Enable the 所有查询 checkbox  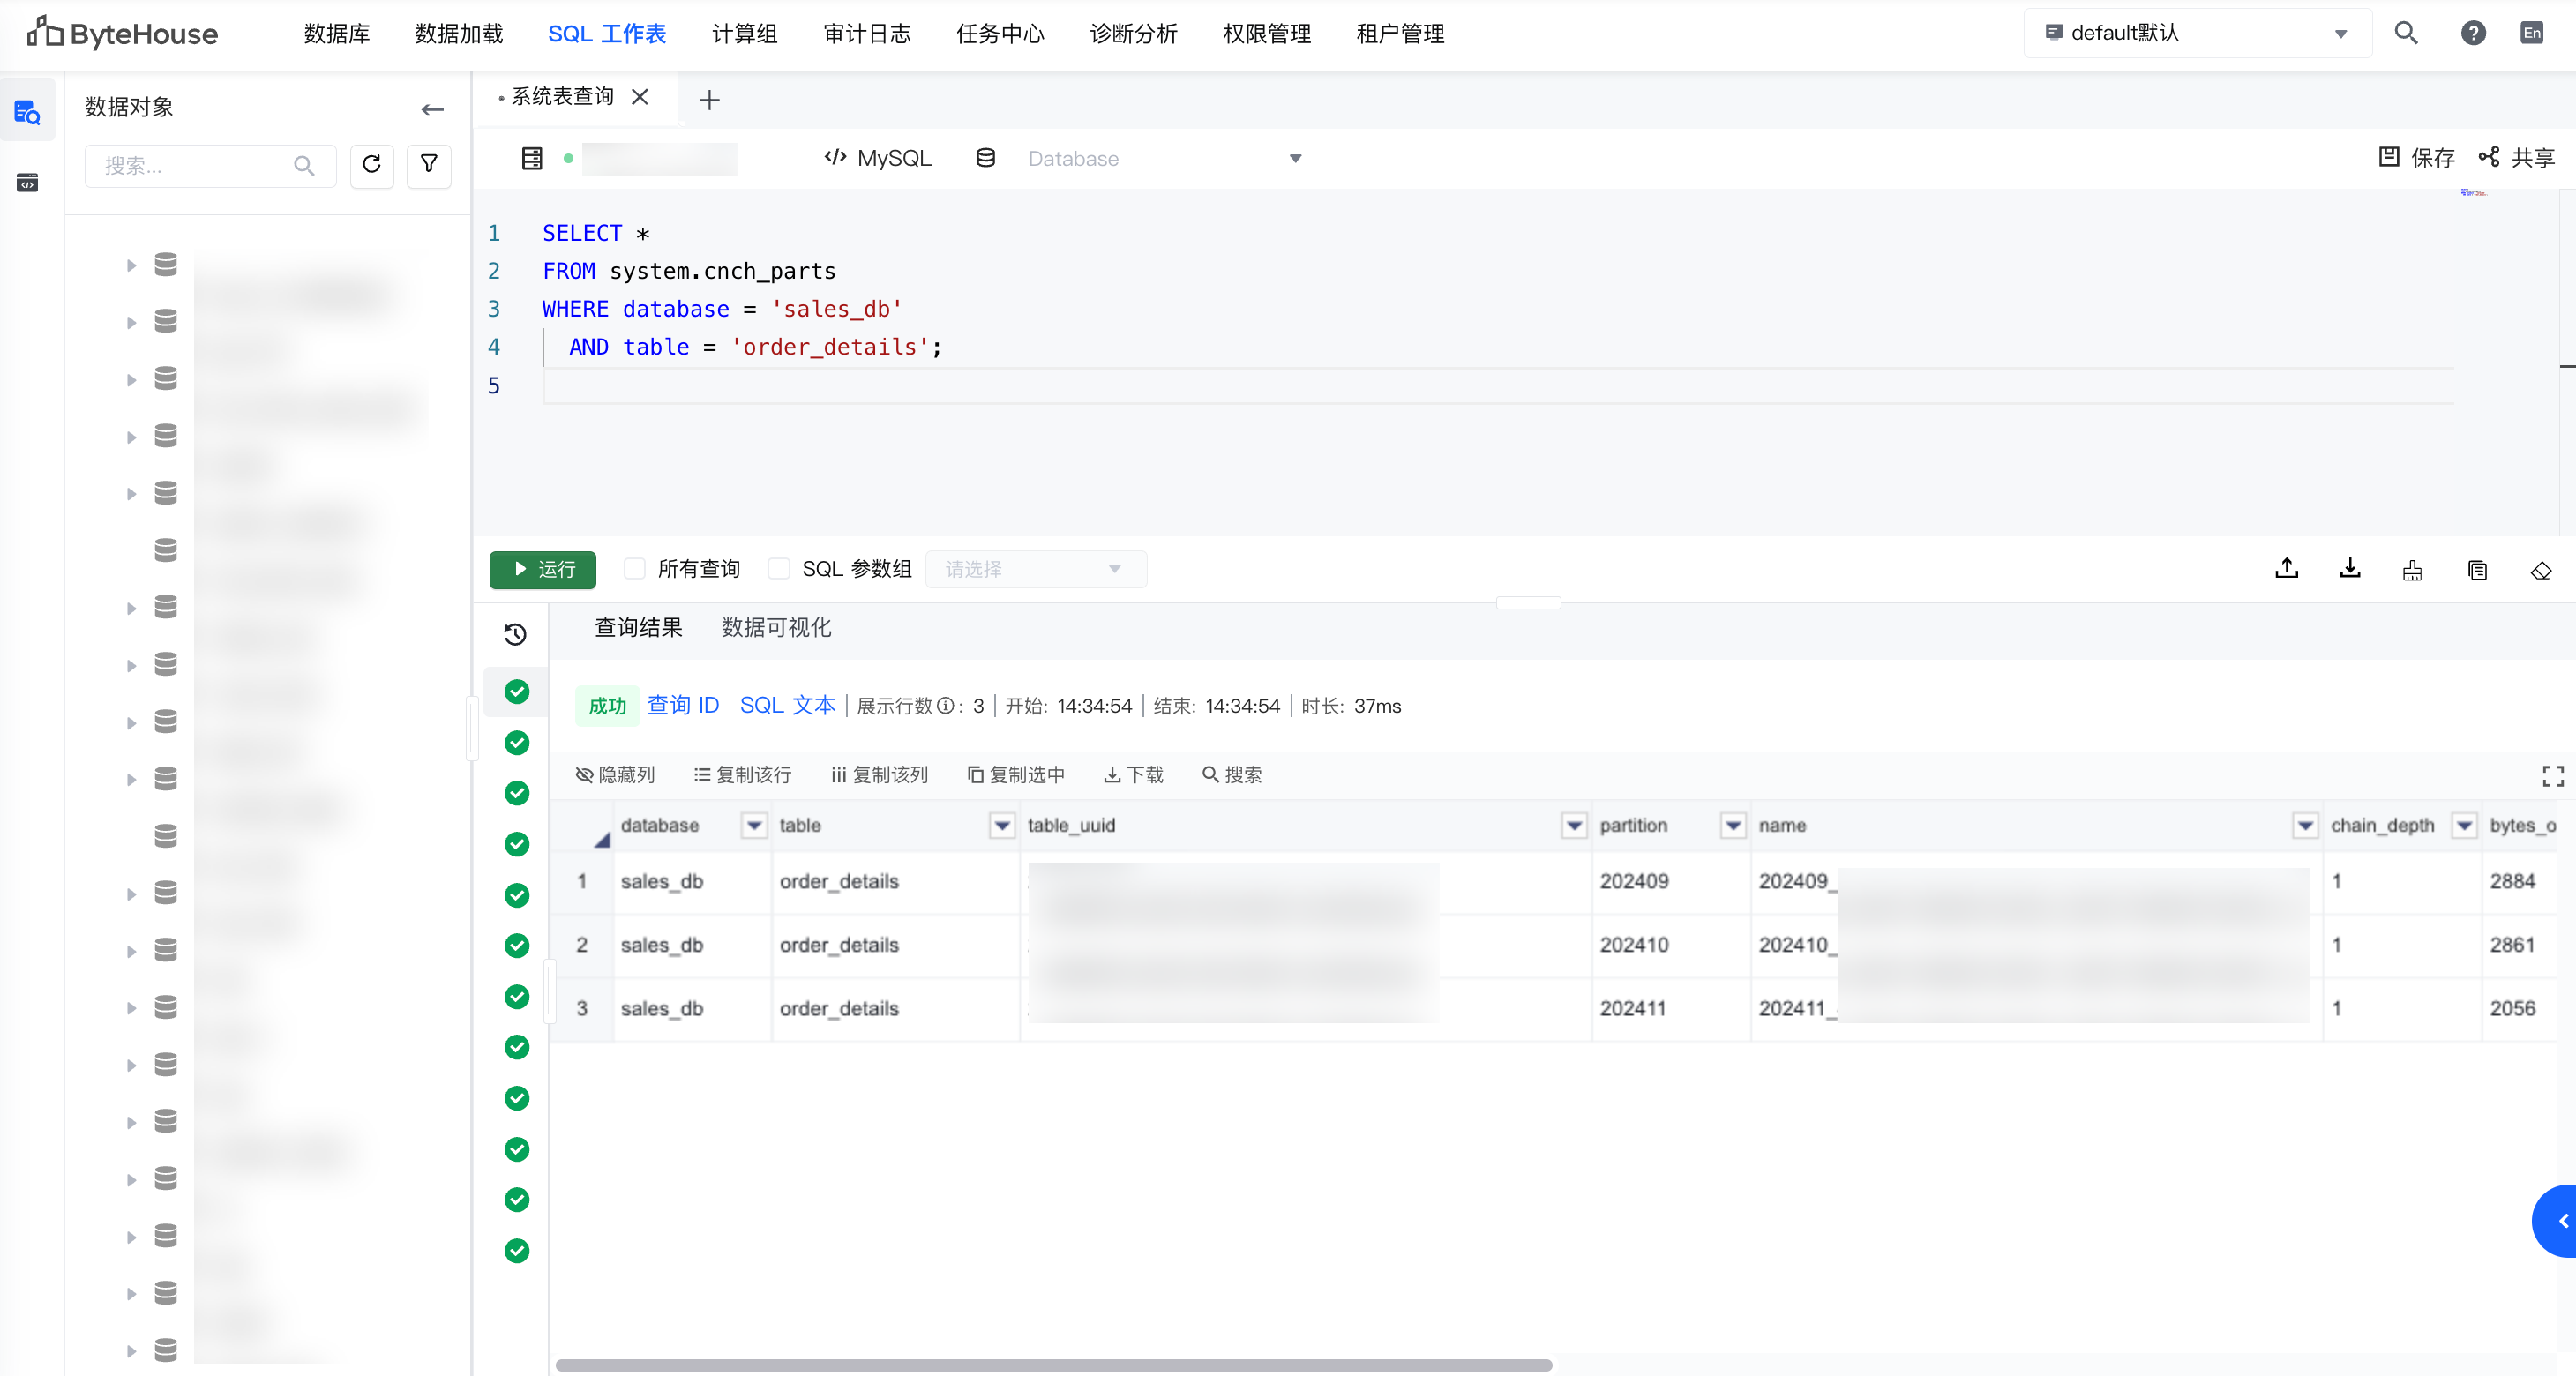pyautogui.click(x=634, y=569)
